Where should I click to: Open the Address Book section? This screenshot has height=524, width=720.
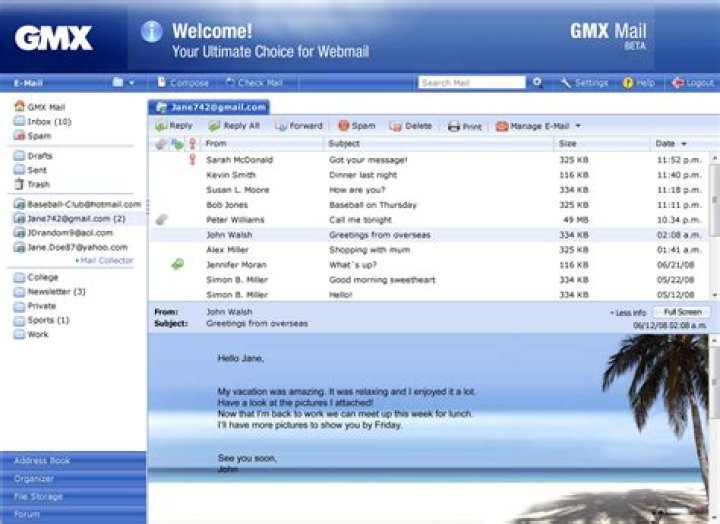pyautogui.click(x=42, y=461)
